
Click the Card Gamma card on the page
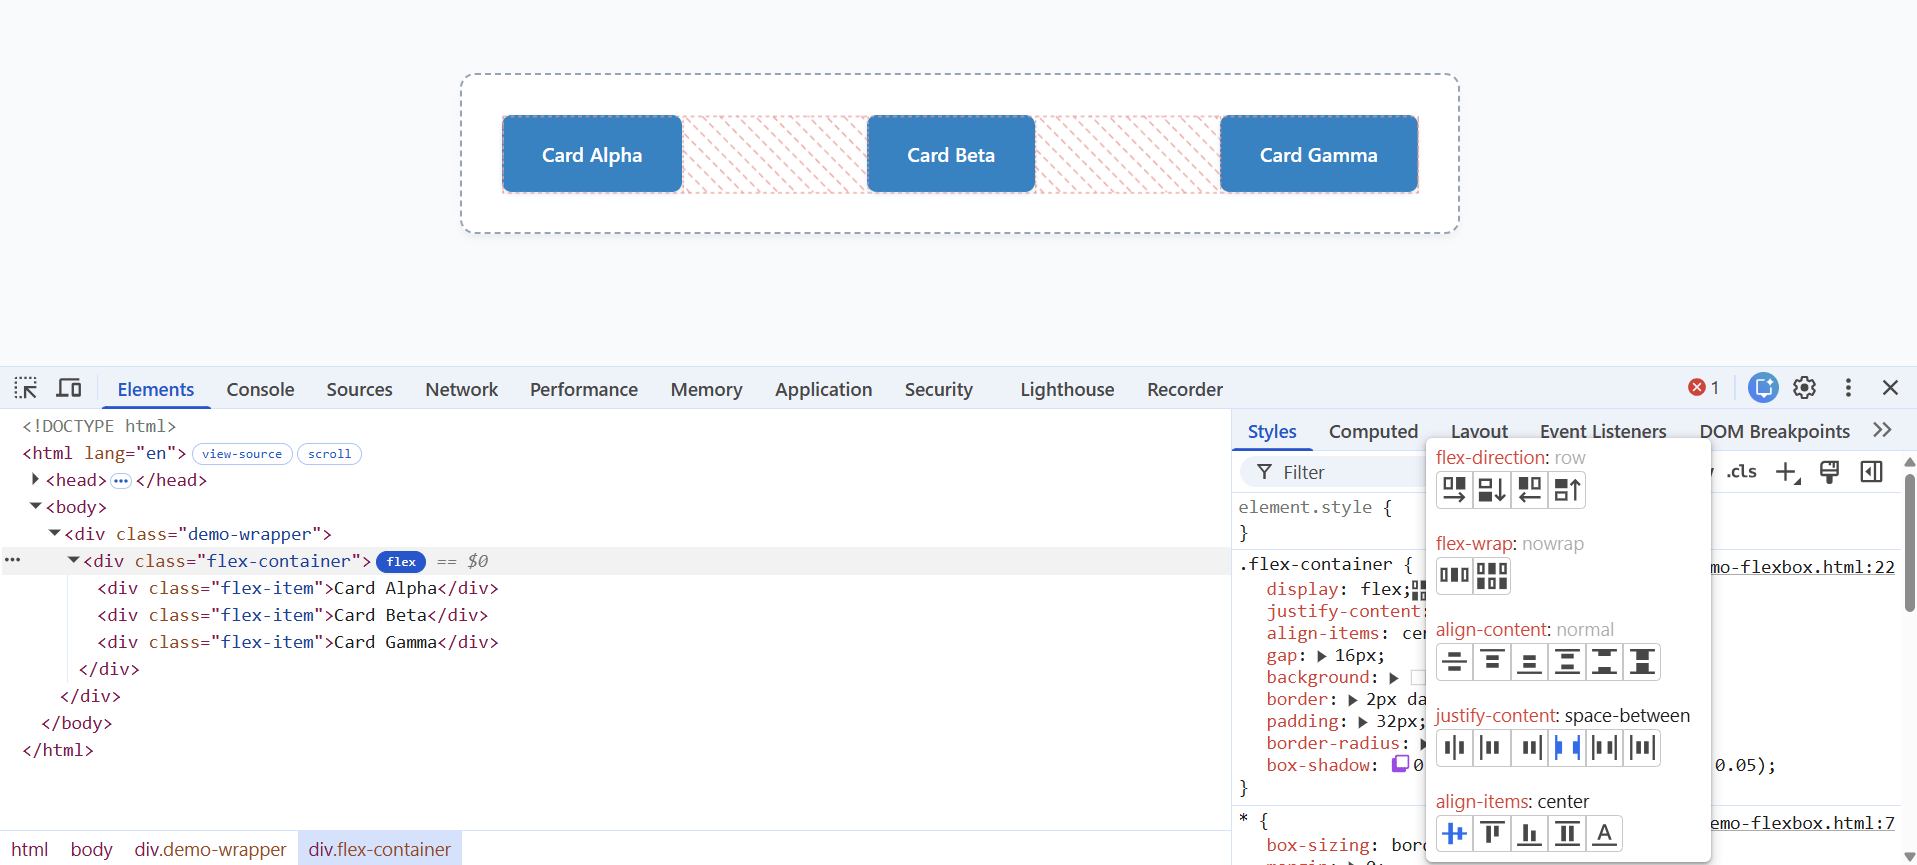coord(1319,154)
